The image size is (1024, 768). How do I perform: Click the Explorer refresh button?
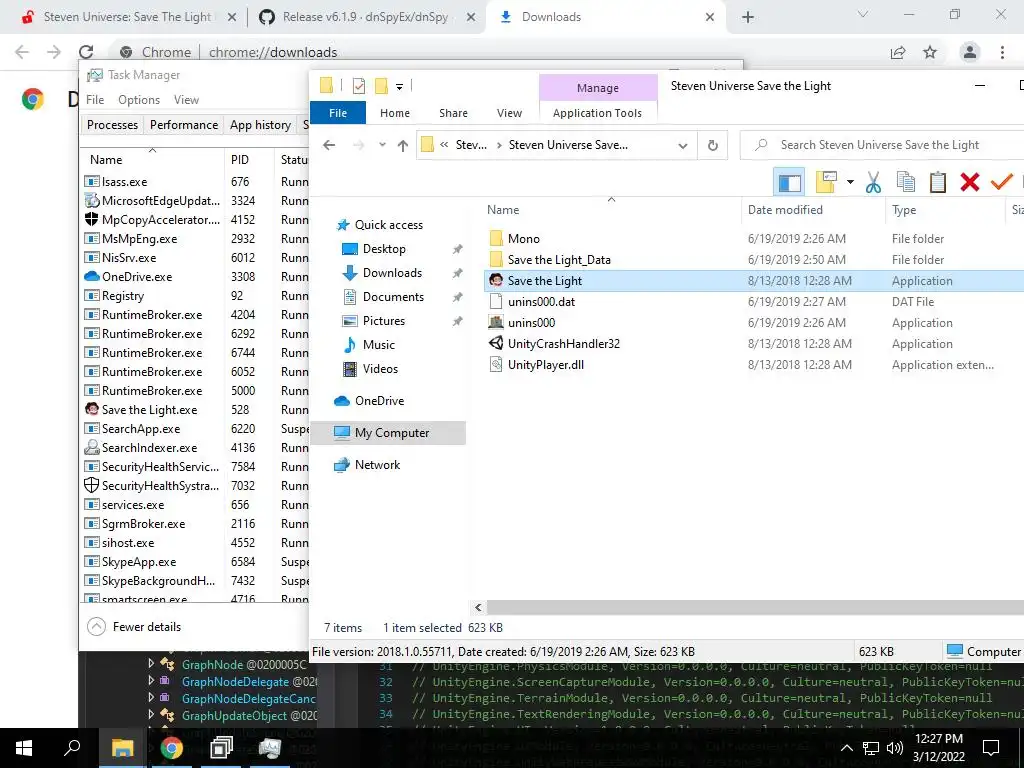point(712,145)
